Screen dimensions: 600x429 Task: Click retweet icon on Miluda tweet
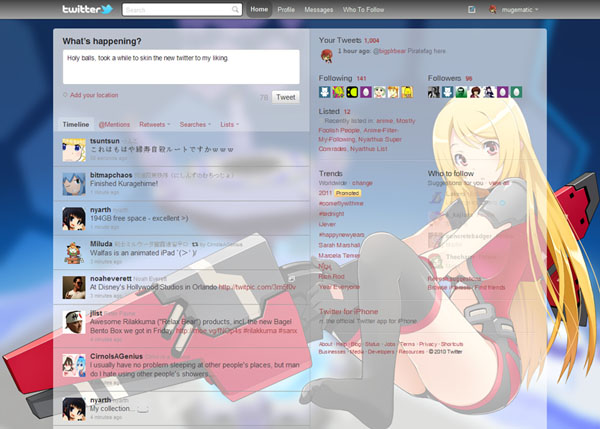195,244
